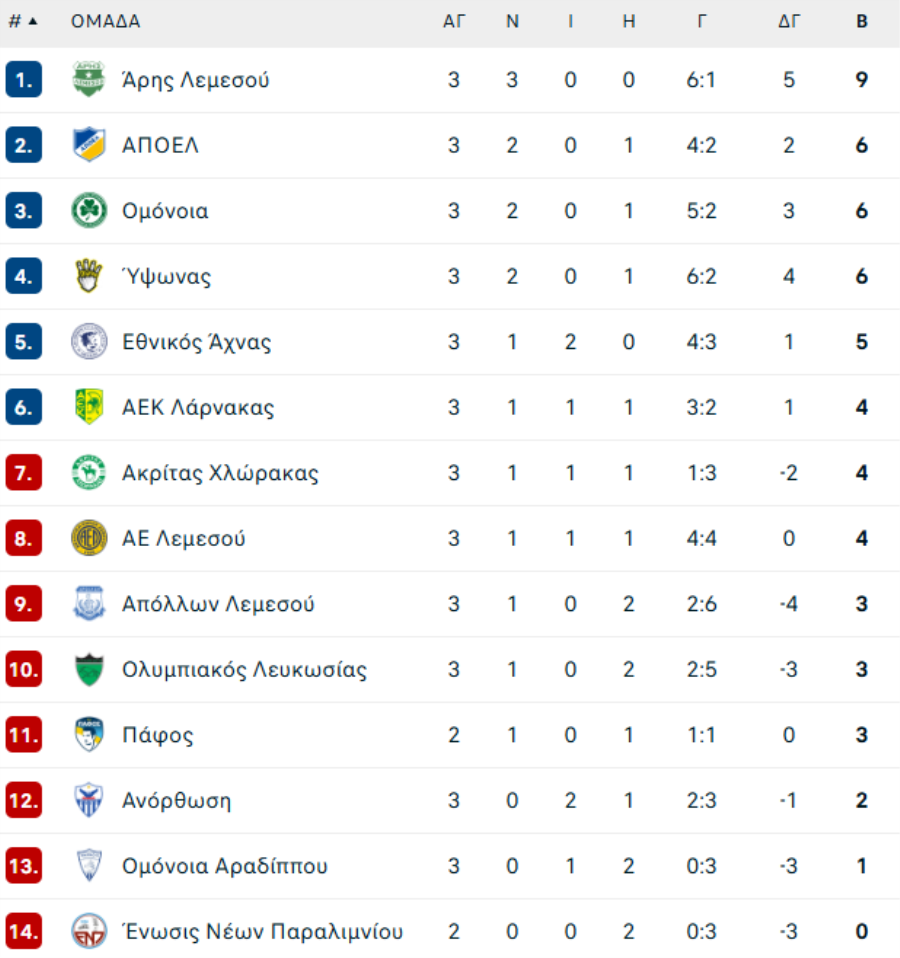The image size is (900, 958).
Task: Click the ΑΕ Λεμεσού round yellow logo
Action: click(89, 538)
